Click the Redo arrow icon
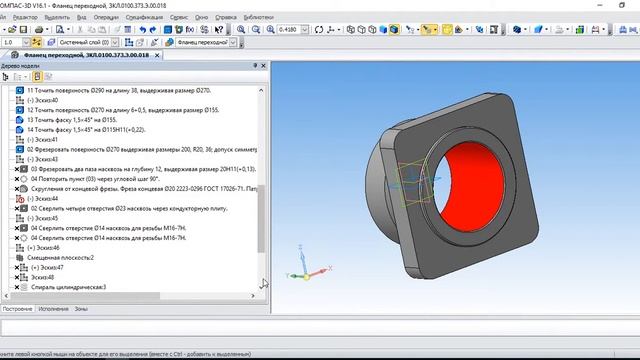The width and height of the screenshot is (640, 360). pyautogui.click(x=153, y=29)
